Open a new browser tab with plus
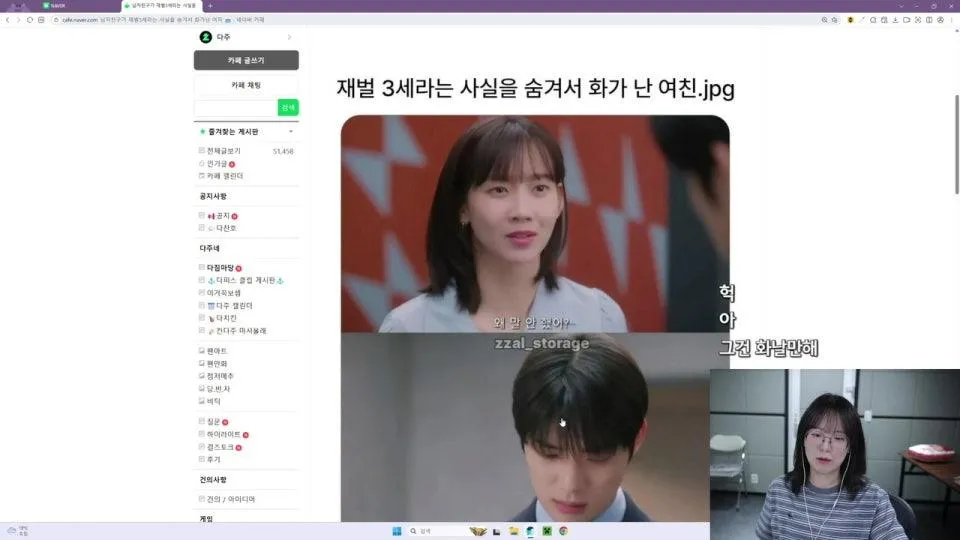The height and width of the screenshot is (540, 960). pos(210,6)
